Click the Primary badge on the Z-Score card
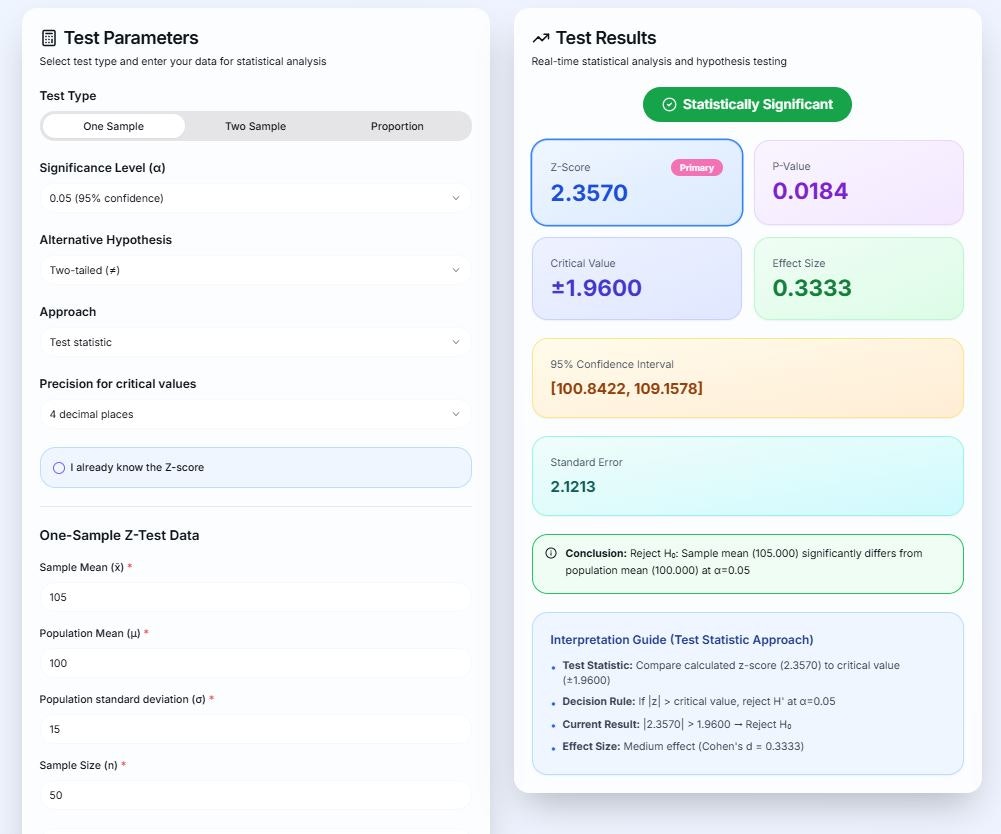Screen dimensions: 1001x834 (x=696, y=168)
